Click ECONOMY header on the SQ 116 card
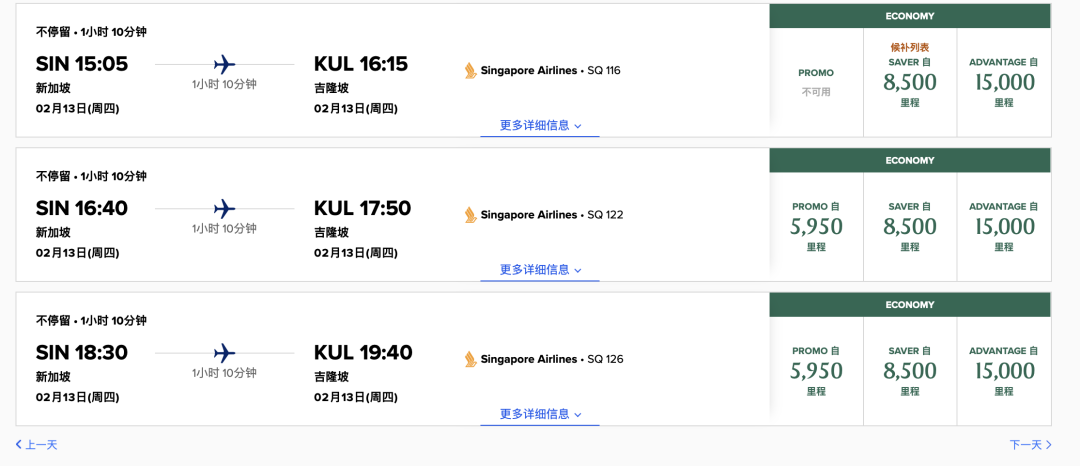The height and width of the screenshot is (466, 1080). point(910,16)
